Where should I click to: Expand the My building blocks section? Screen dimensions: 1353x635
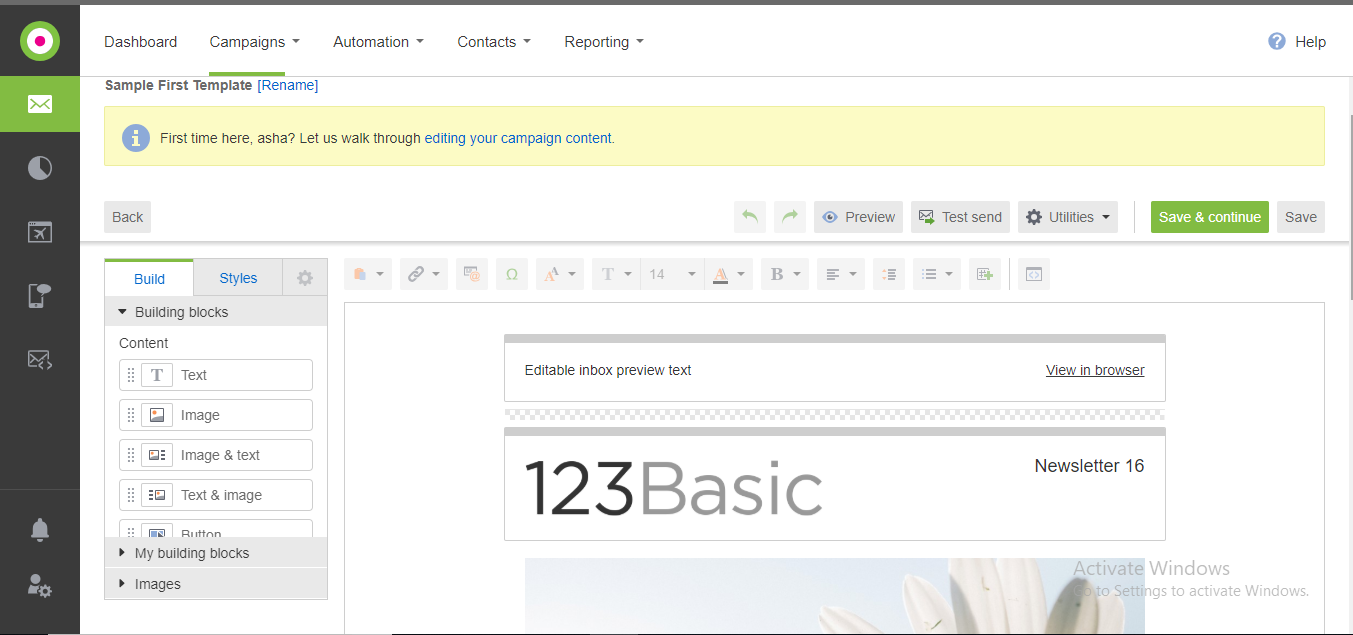(191, 553)
